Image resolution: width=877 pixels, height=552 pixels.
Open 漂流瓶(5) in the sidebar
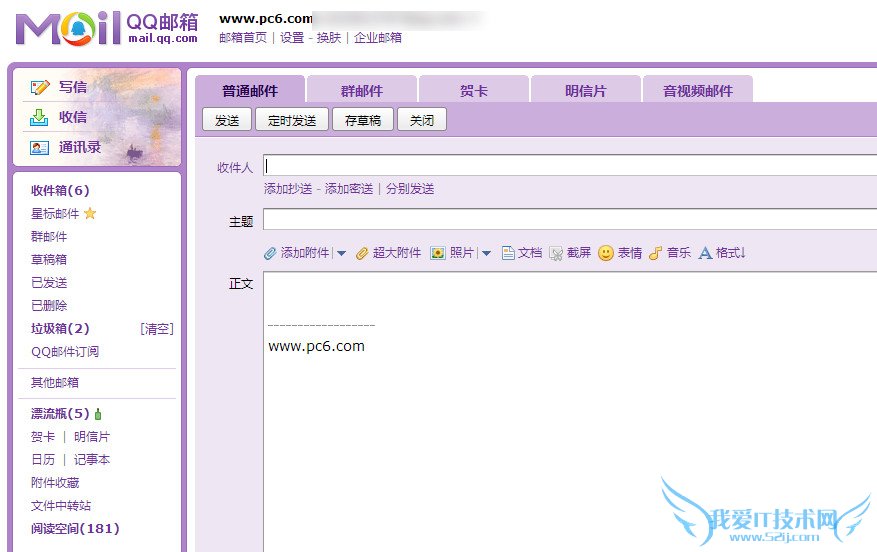click(x=60, y=414)
